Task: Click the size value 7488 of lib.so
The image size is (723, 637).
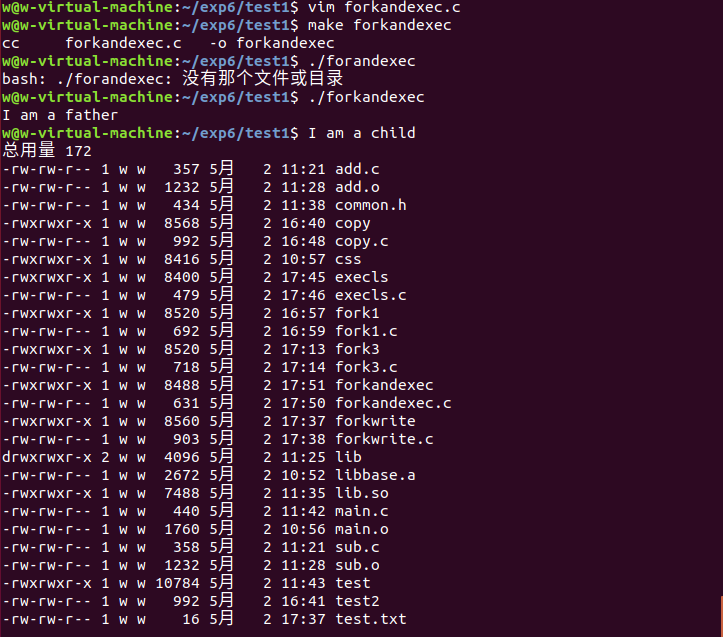Action: pyautogui.click(x=182, y=493)
